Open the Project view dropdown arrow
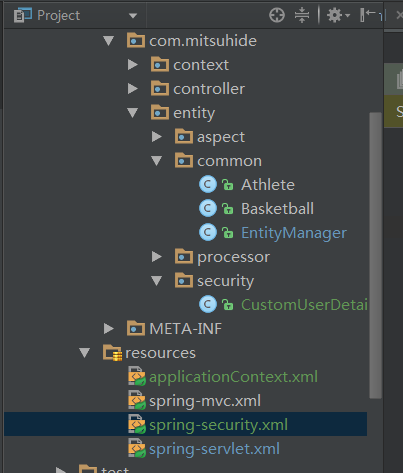 coord(133,16)
